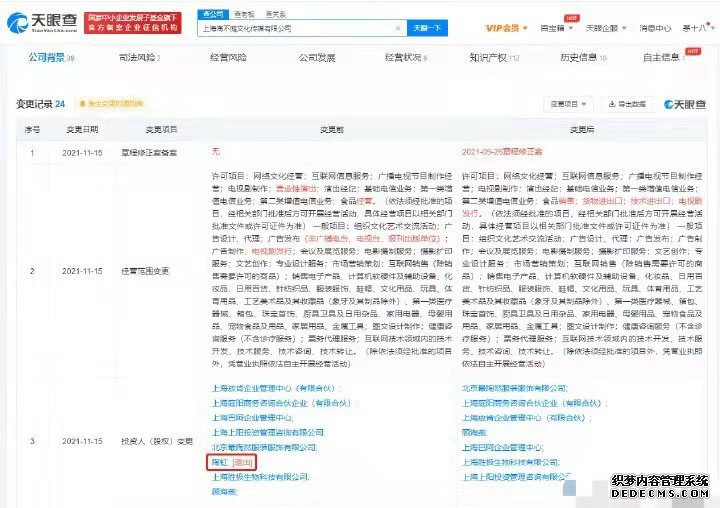Click the 序号 column header

point(32,130)
